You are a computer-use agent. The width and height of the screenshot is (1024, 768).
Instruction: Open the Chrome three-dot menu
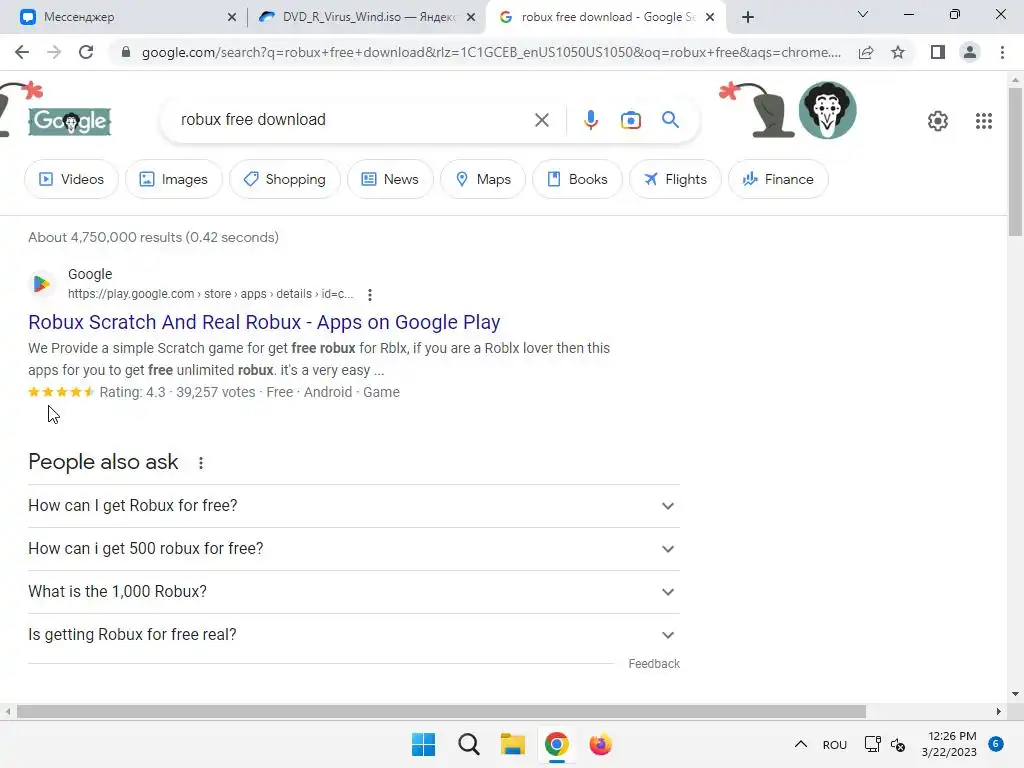tap(1002, 52)
